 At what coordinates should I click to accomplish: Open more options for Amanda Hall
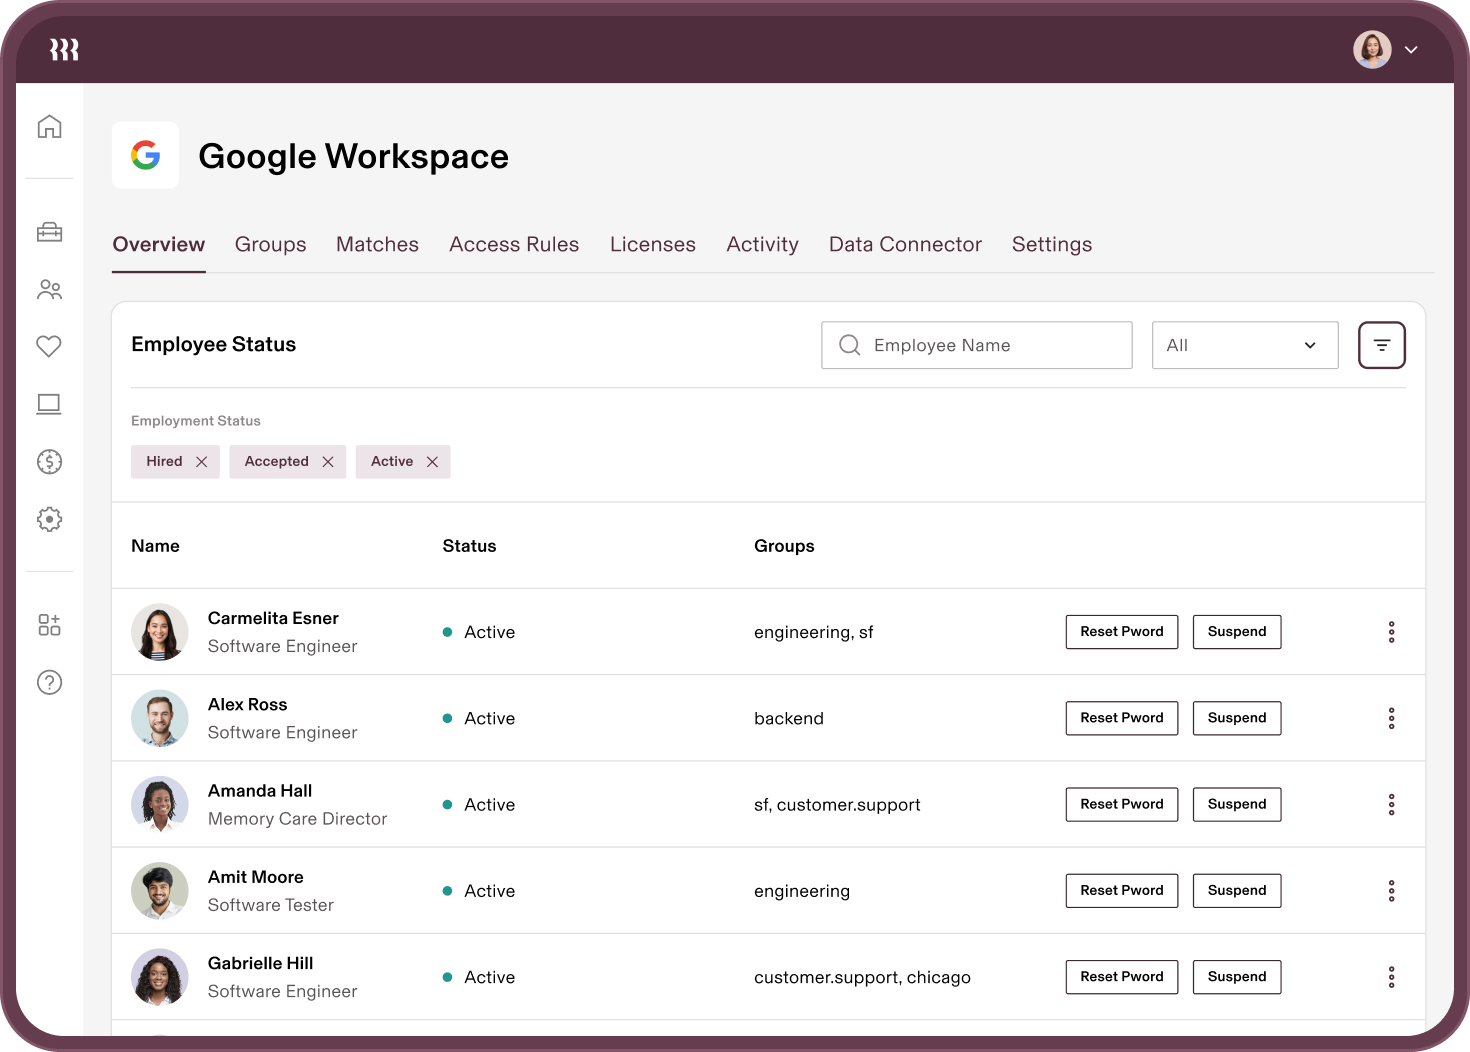pyautogui.click(x=1391, y=805)
